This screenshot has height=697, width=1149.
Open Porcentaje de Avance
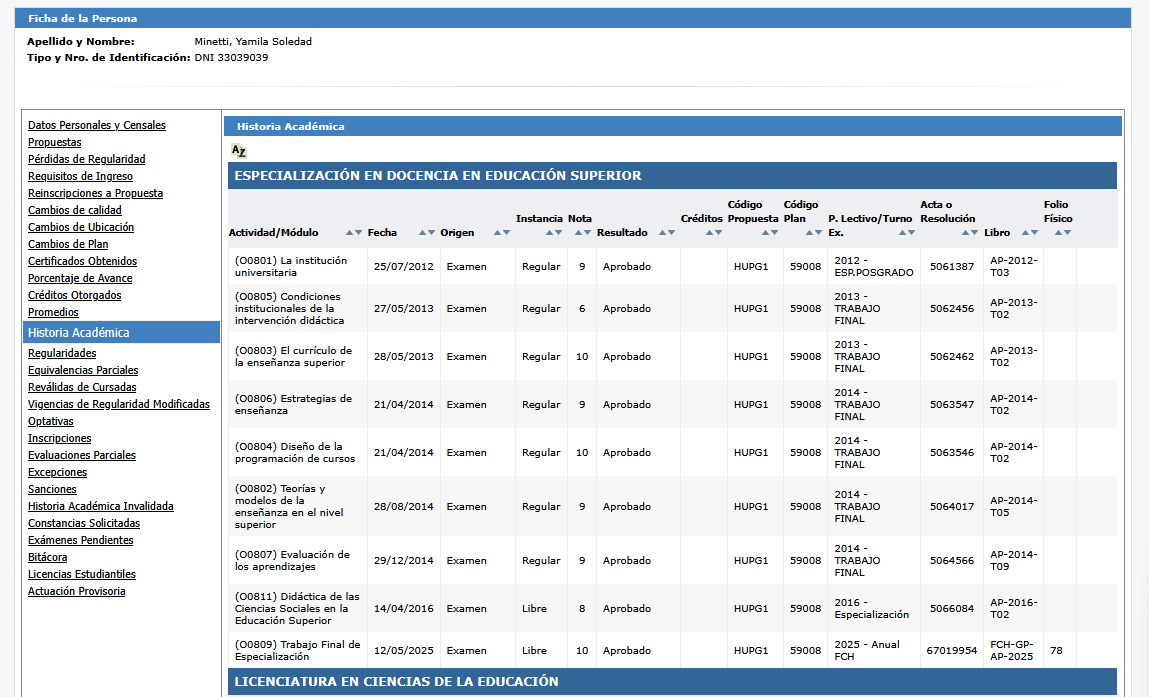pos(80,278)
